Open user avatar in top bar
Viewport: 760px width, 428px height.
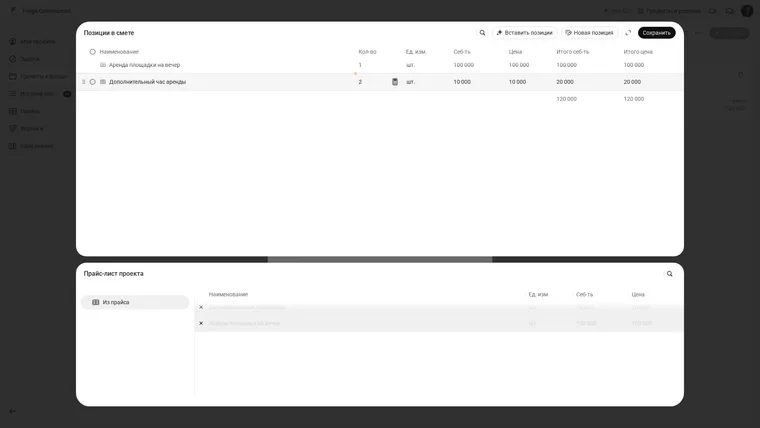click(x=747, y=11)
